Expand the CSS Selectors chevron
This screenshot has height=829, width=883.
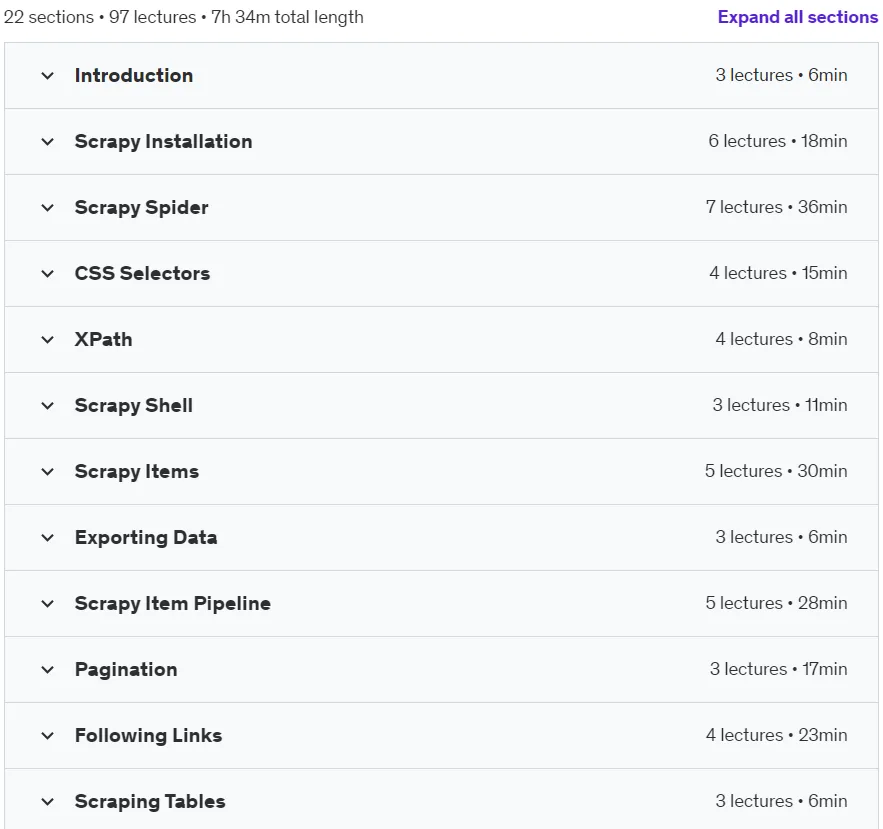tap(48, 274)
